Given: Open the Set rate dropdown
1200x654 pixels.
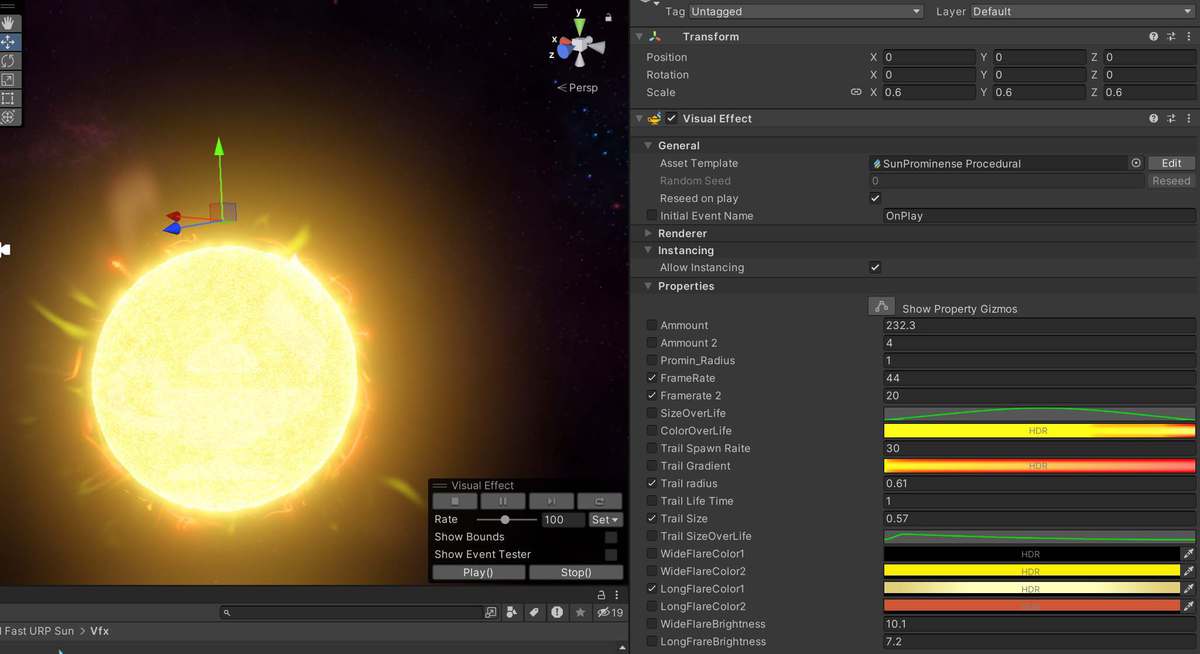Looking at the screenshot, I should coord(606,519).
